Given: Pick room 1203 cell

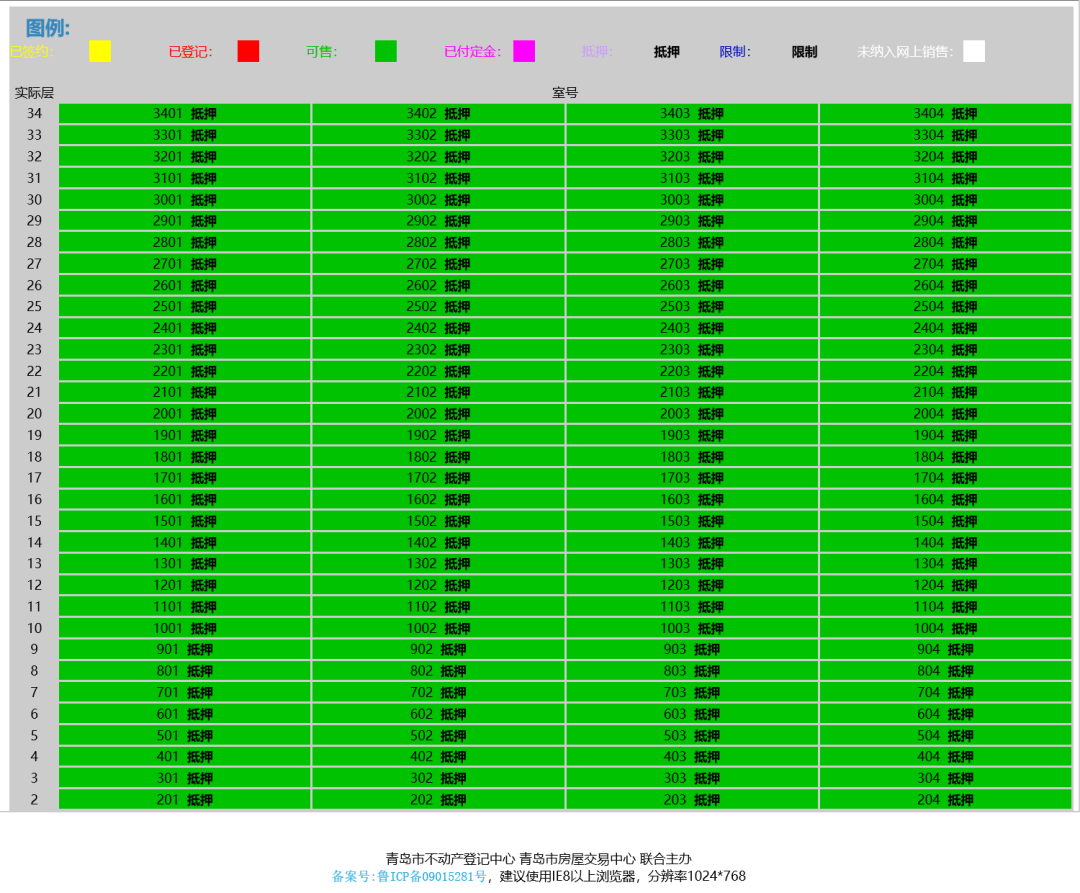Looking at the screenshot, I should [x=692, y=585].
